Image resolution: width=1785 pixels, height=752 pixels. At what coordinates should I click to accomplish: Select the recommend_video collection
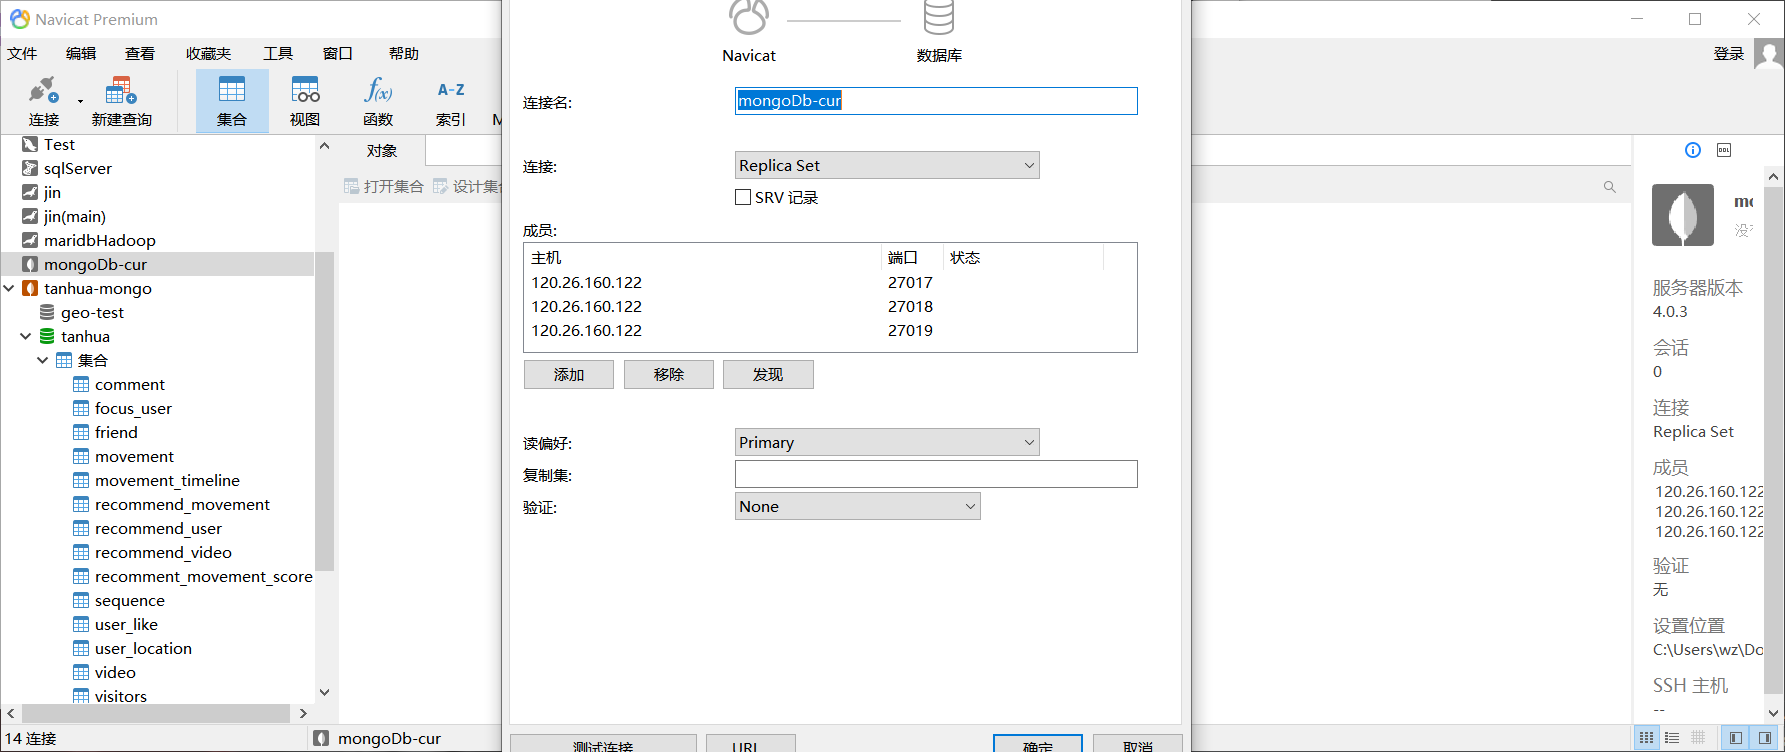click(x=163, y=553)
